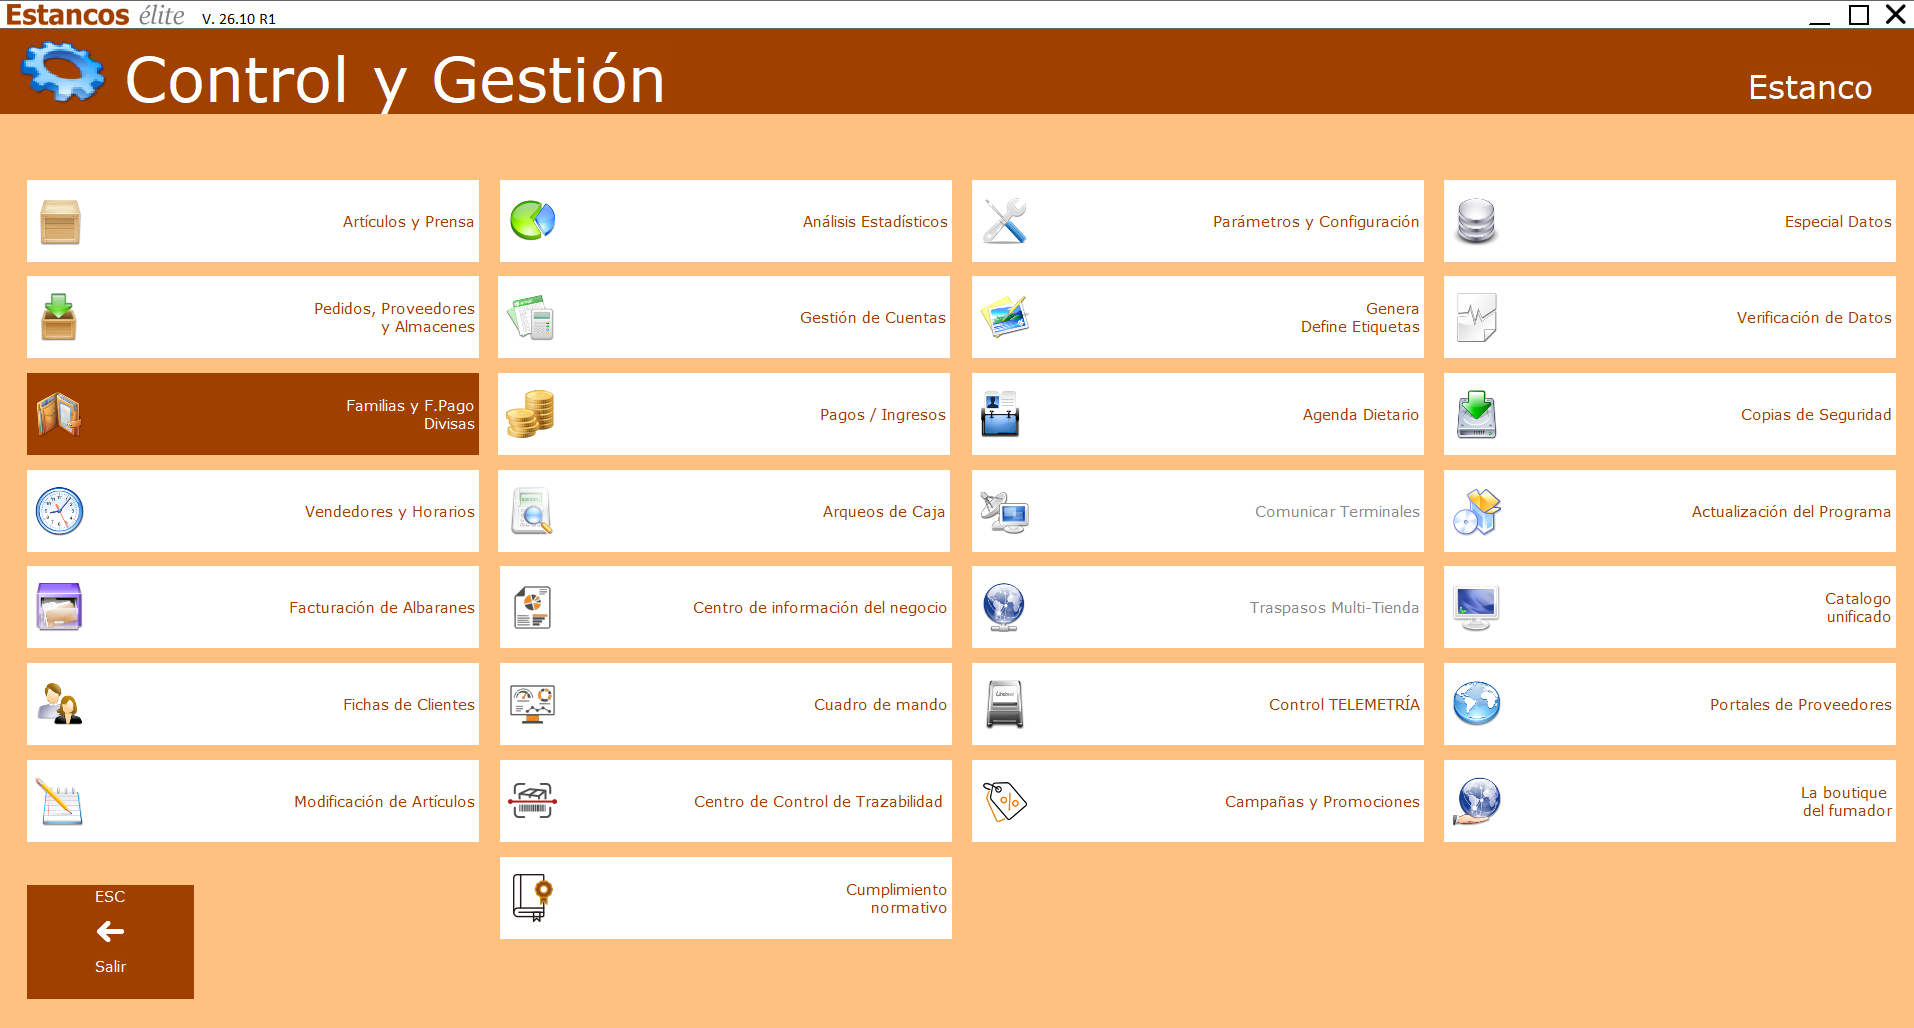
Task: Click the wooden box icon for Artículos y Prensa
Action: tap(60, 221)
